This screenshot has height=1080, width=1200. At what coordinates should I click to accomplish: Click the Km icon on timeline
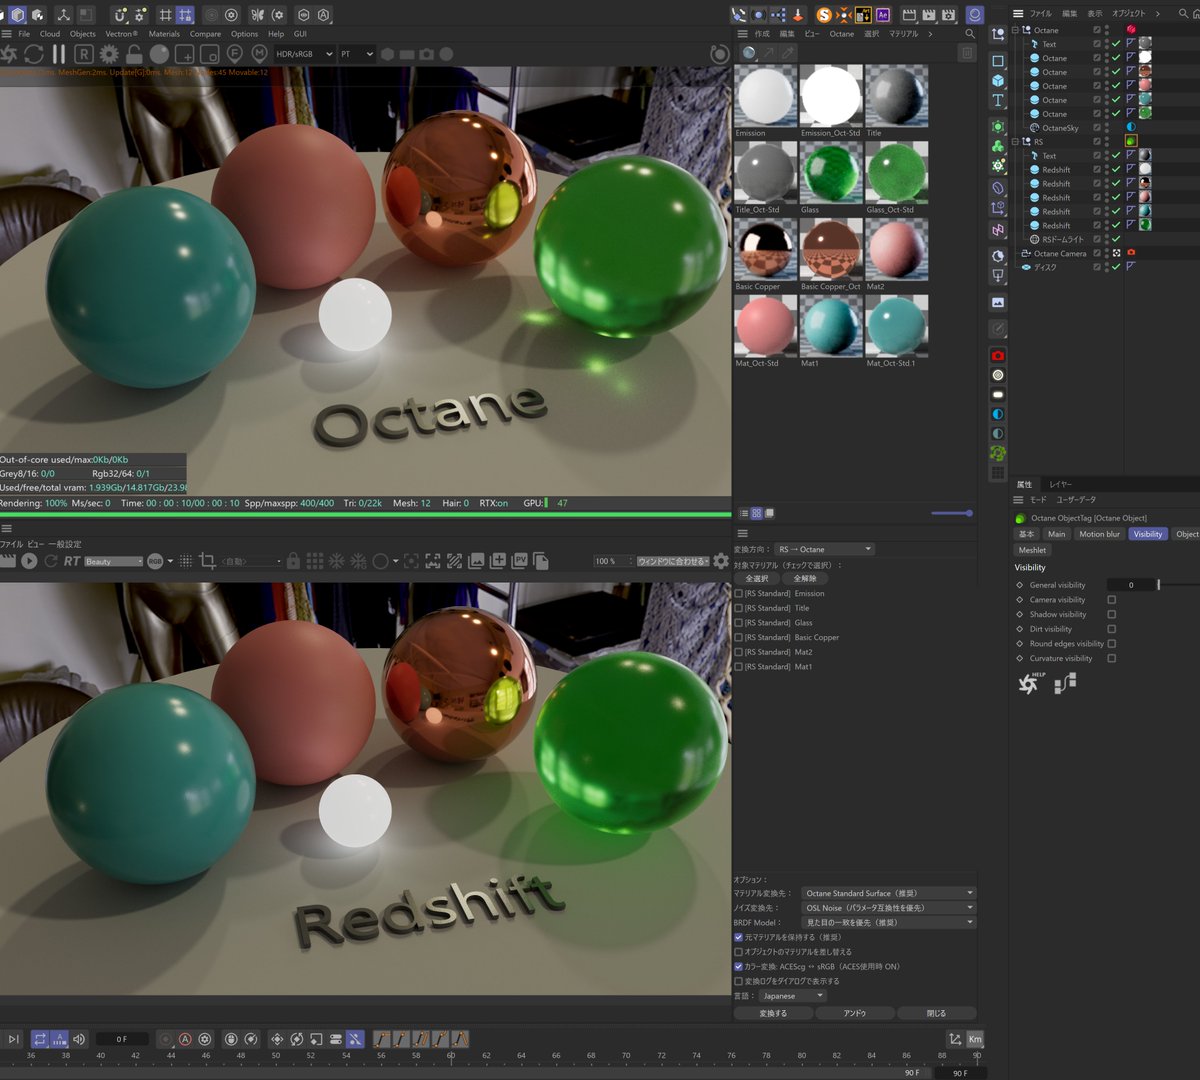(975, 1039)
